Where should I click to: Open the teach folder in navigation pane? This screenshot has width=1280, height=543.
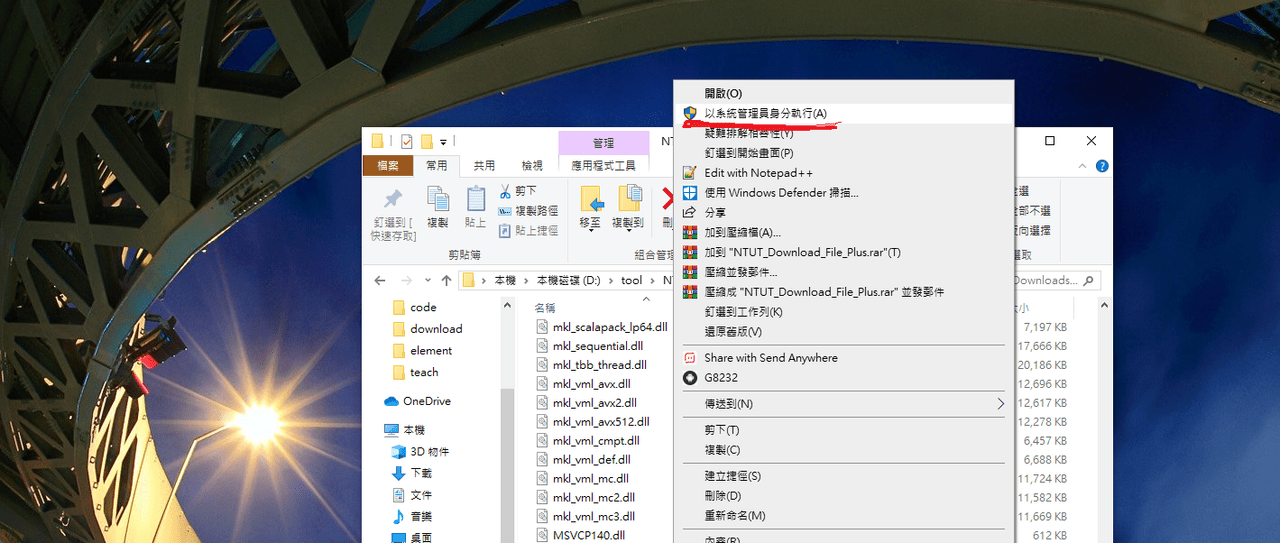click(x=424, y=372)
